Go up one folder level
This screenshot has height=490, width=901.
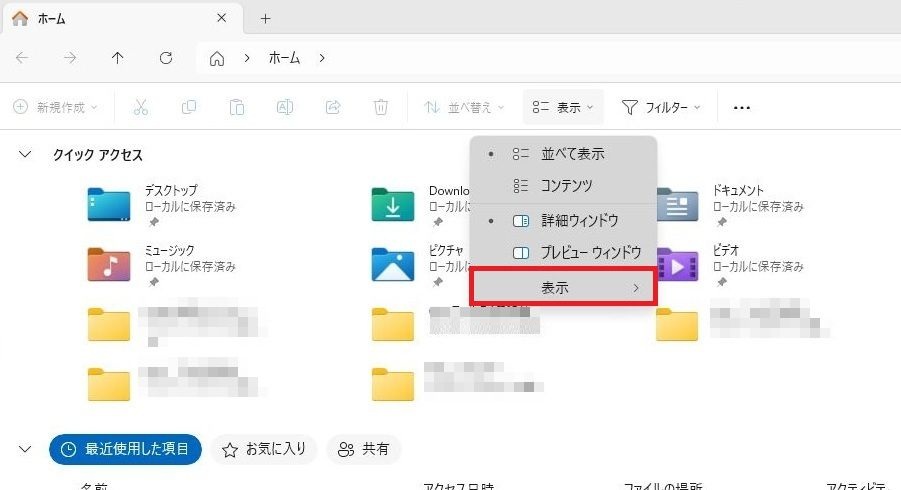click(x=117, y=58)
